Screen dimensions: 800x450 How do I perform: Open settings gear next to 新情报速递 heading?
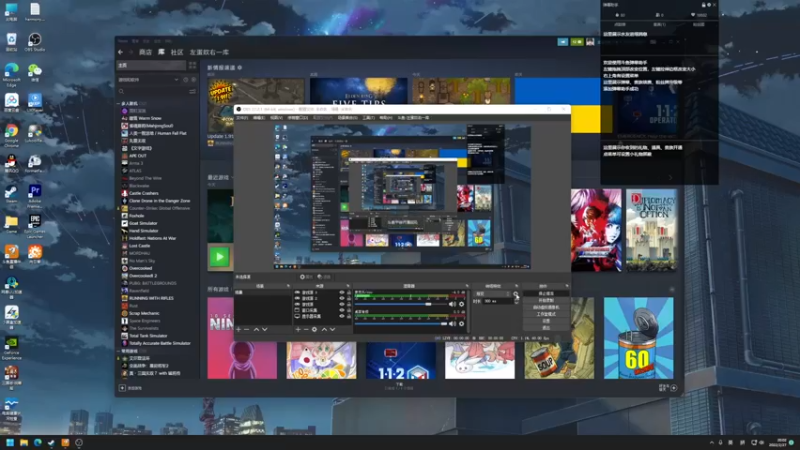(x=240, y=67)
